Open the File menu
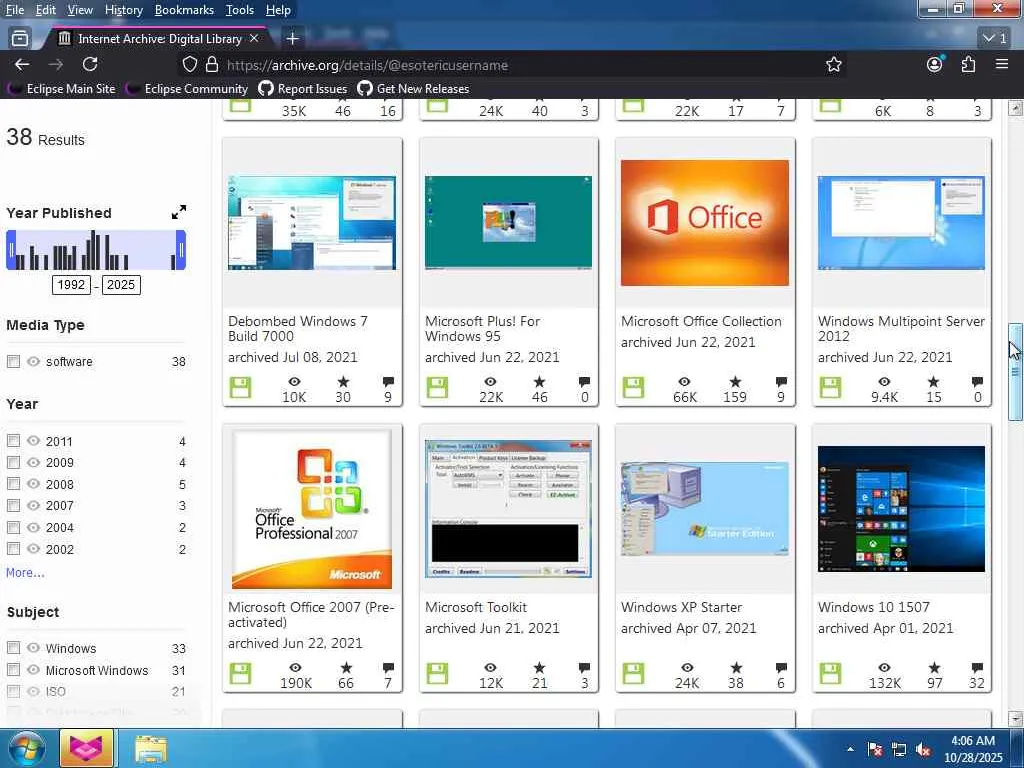1024x768 pixels. (x=14, y=10)
